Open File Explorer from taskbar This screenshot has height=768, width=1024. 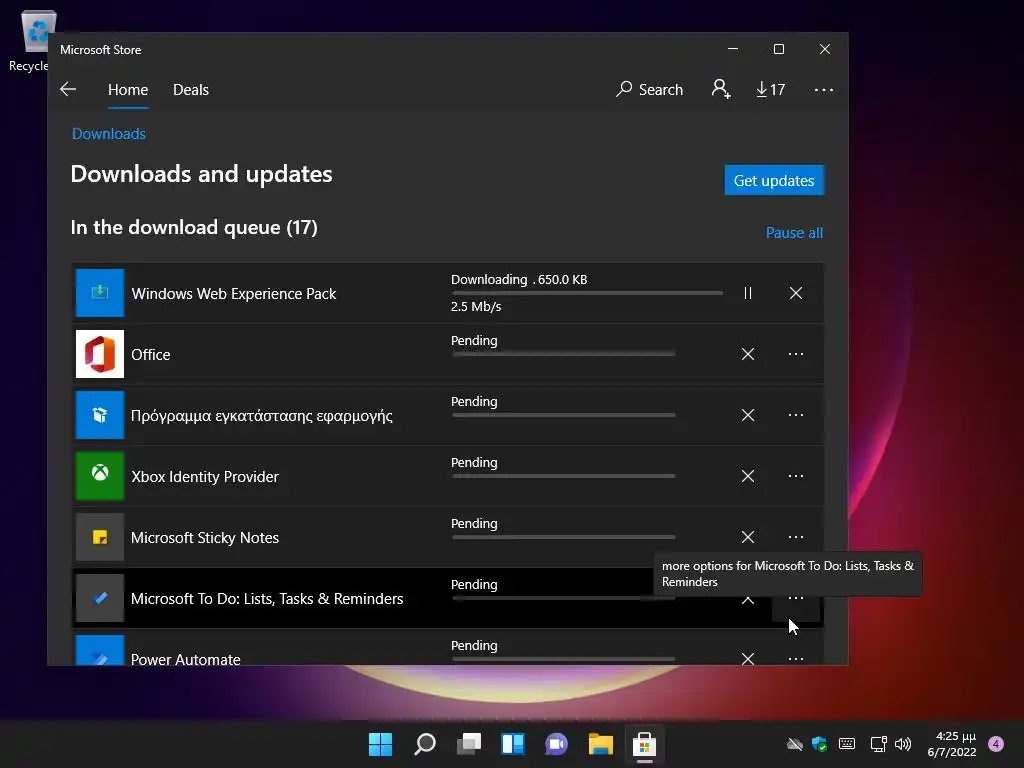601,744
